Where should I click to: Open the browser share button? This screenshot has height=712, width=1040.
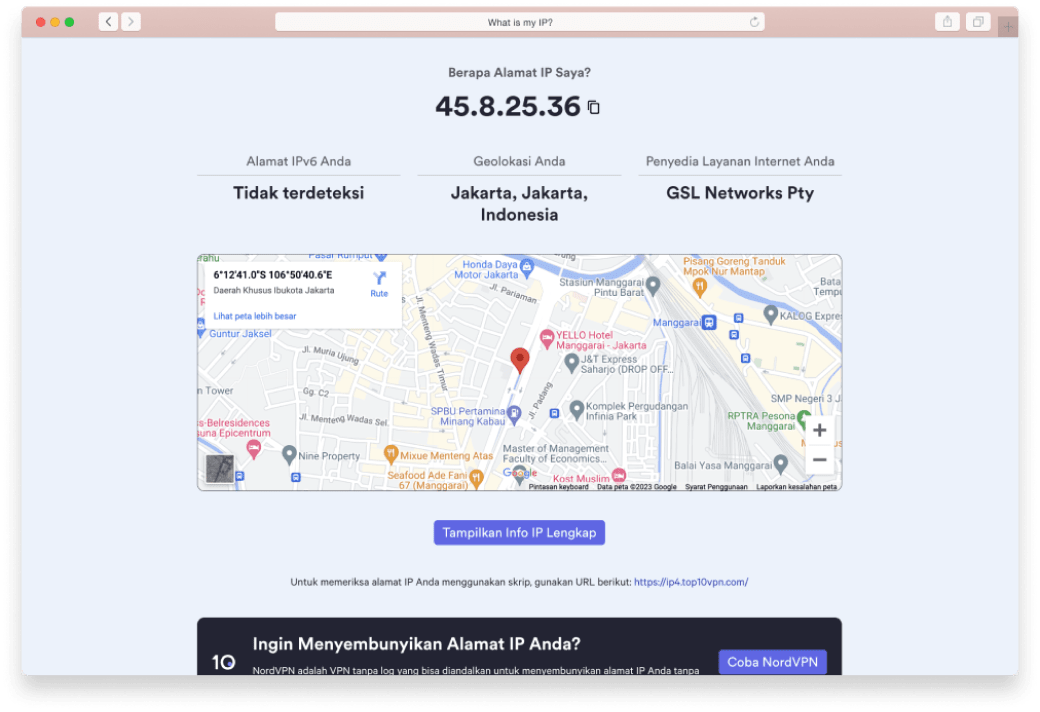point(947,22)
